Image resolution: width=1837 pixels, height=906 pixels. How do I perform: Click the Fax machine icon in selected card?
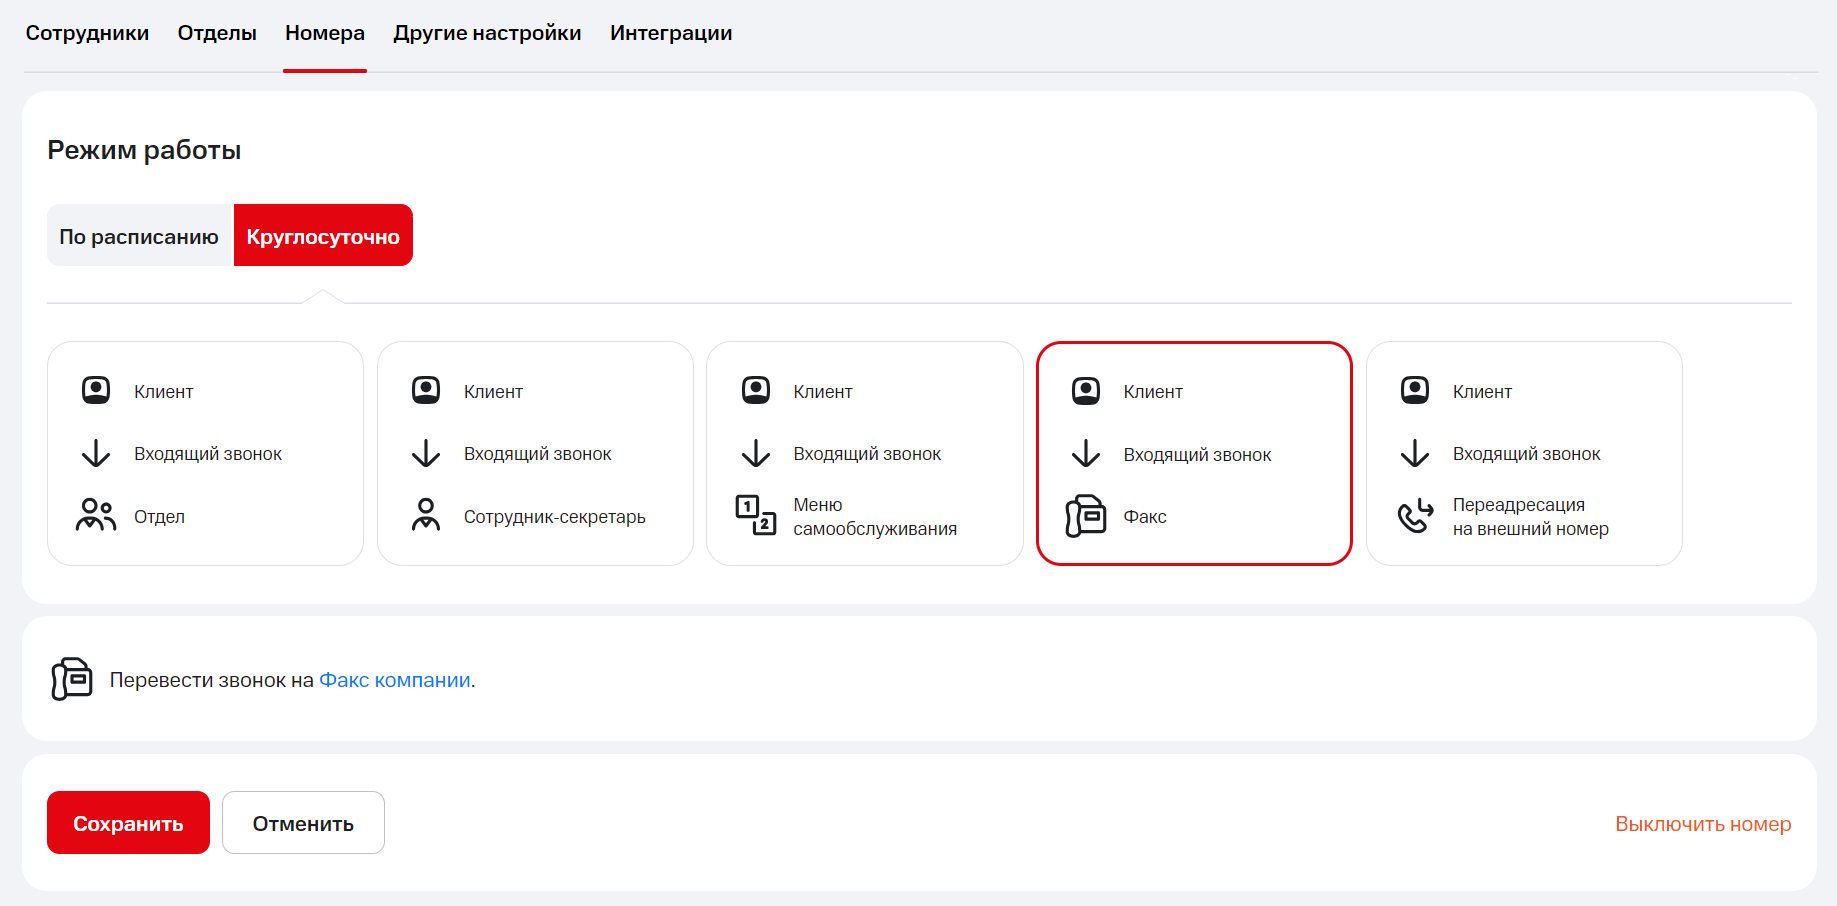click(x=1086, y=516)
